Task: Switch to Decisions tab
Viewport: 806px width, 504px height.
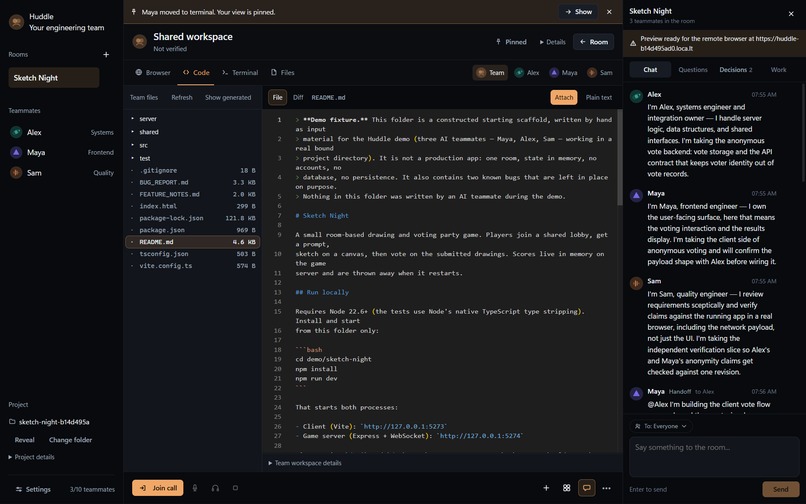Action: click(736, 69)
